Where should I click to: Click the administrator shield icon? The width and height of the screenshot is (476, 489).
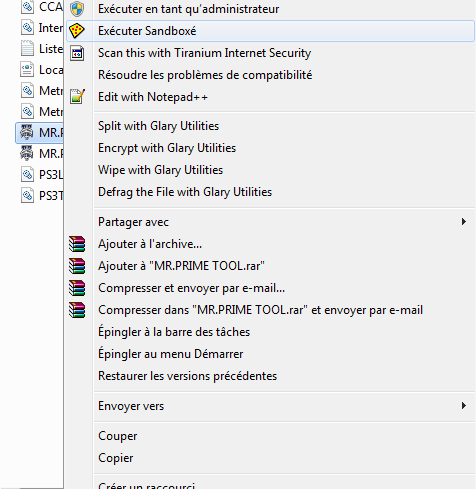tap(77, 9)
